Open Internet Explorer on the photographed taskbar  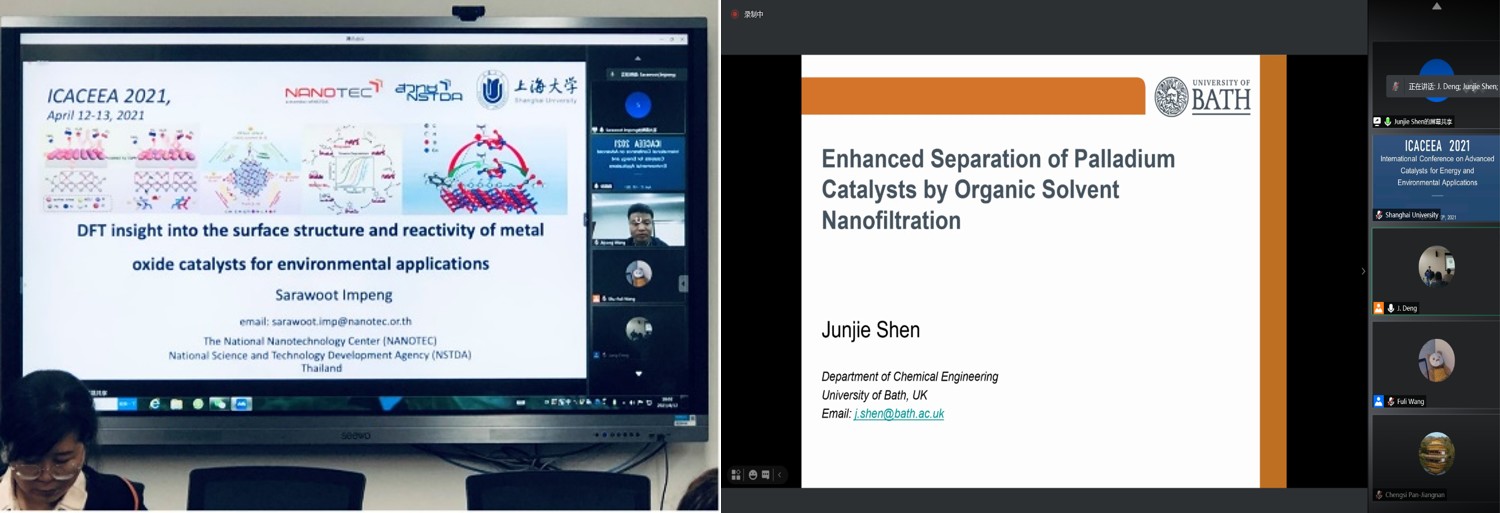(155, 404)
